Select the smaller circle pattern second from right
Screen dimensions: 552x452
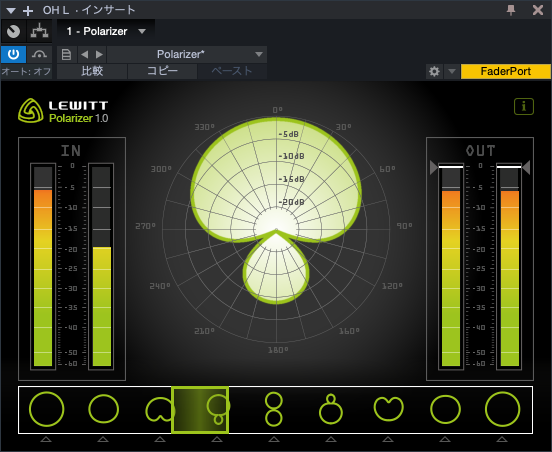pos(445,409)
